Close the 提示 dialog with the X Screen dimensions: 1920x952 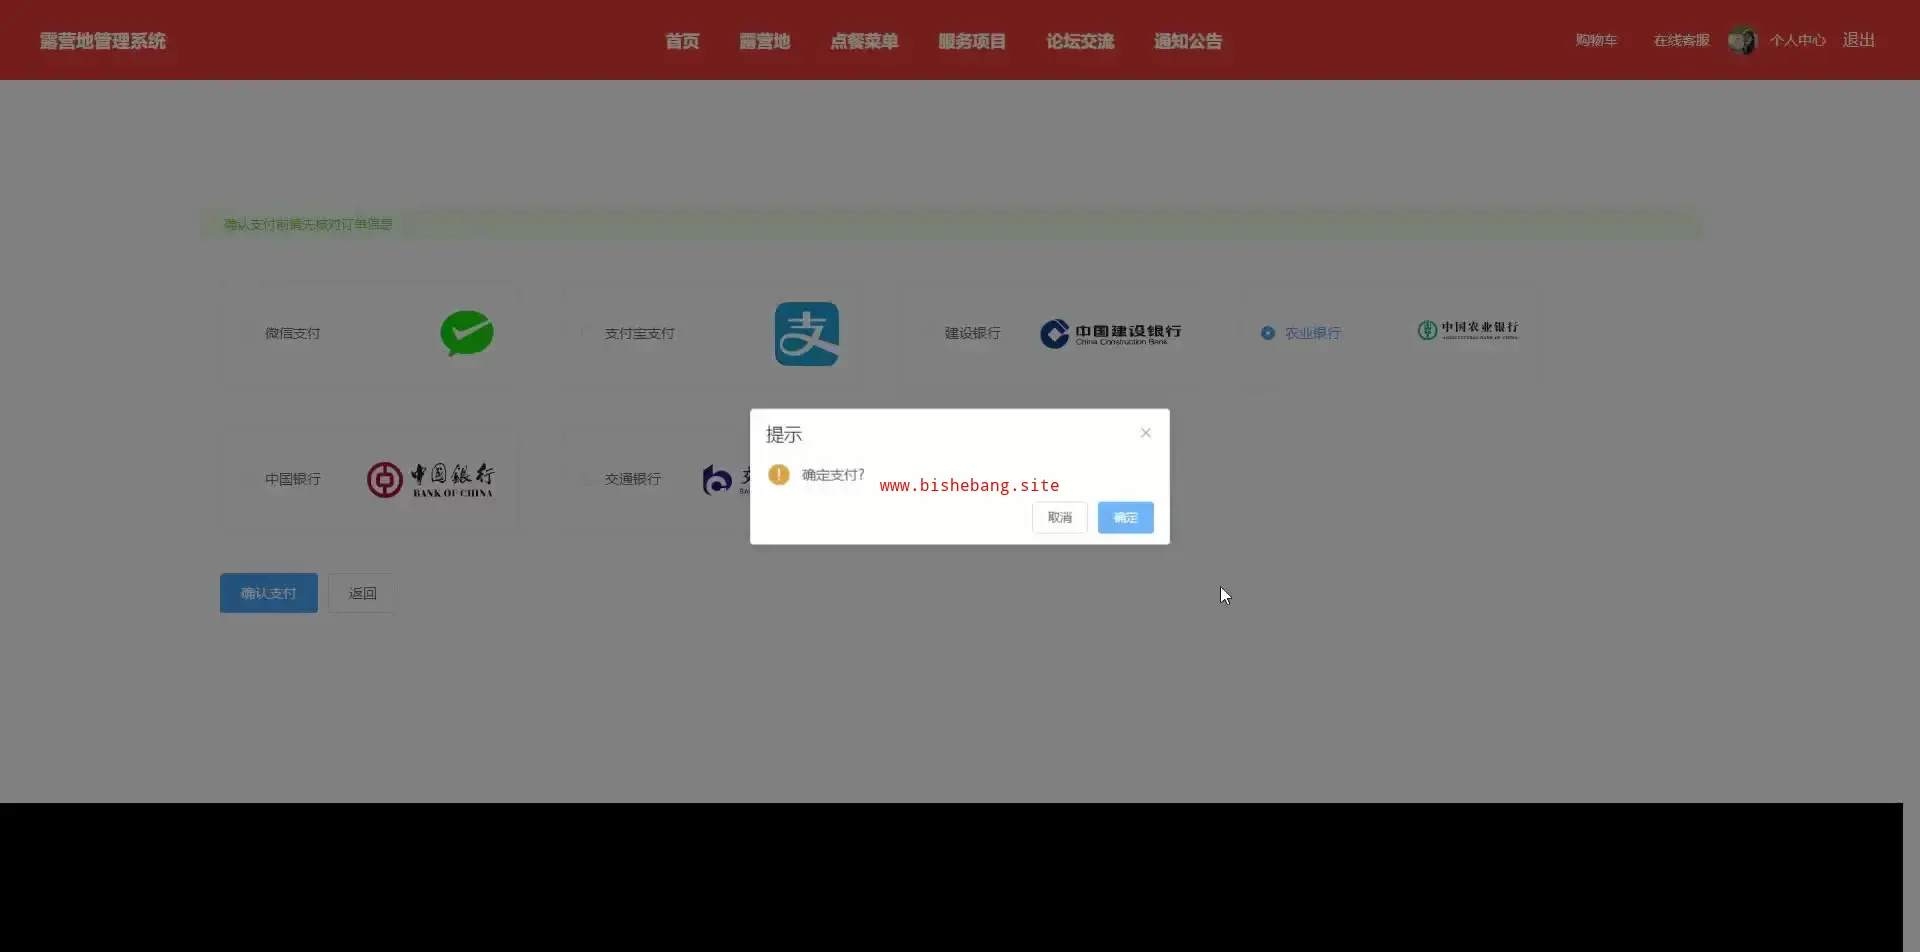pos(1146,433)
